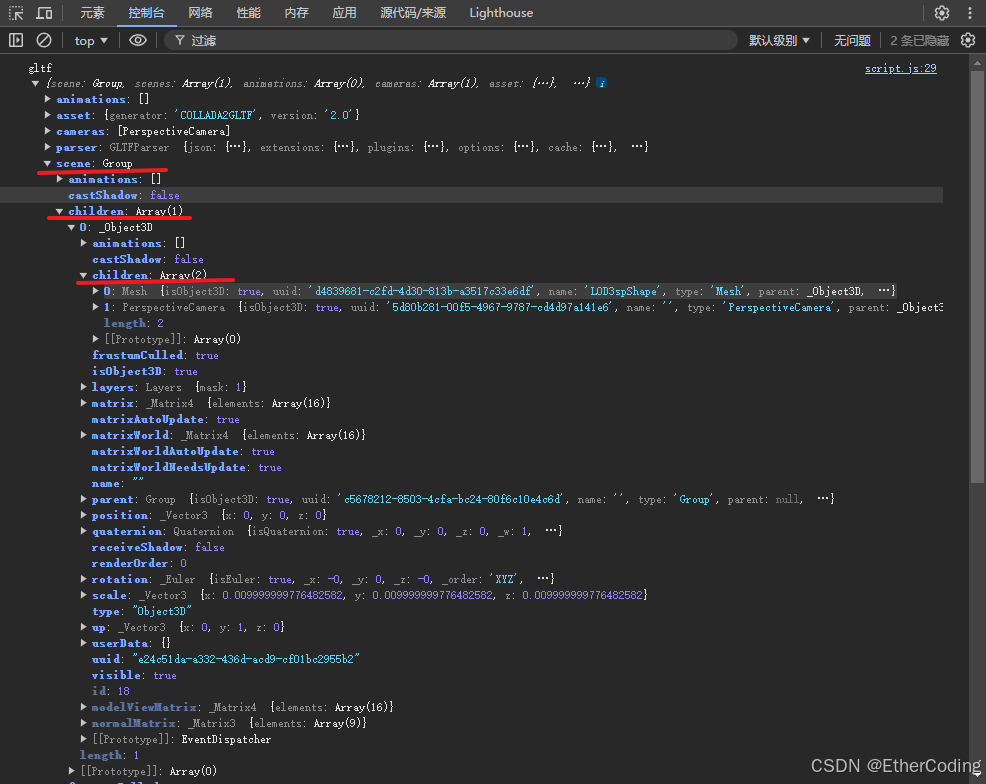
Task: Expand the matrix: _Matrix4 entry
Action: [84, 403]
